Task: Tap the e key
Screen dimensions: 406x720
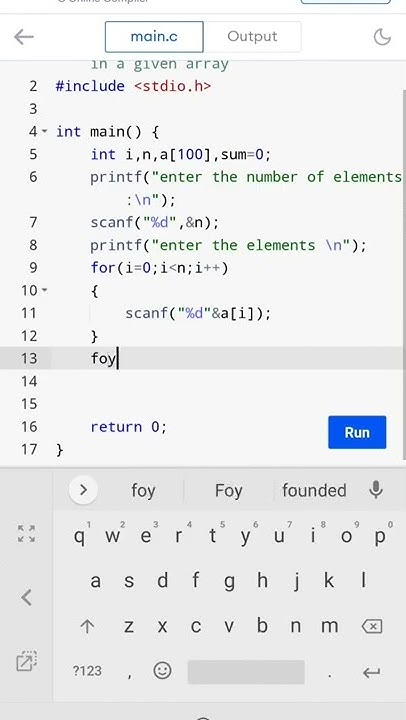Action: [146, 536]
